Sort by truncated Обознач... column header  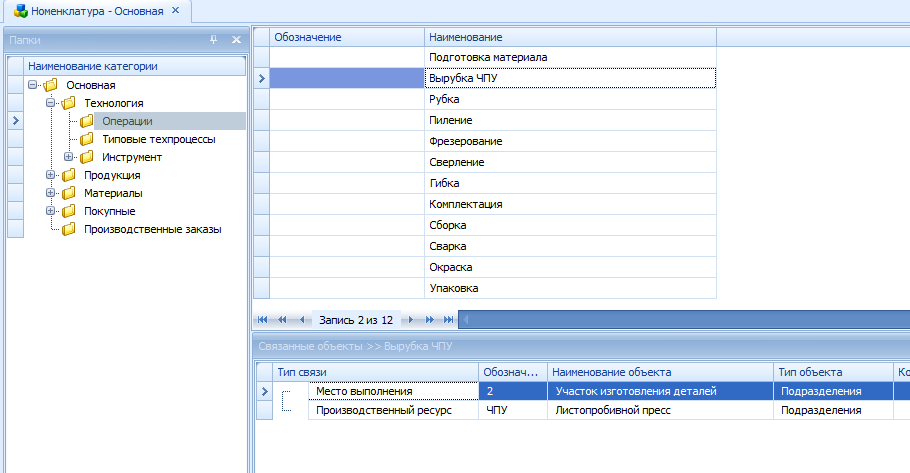513,372
